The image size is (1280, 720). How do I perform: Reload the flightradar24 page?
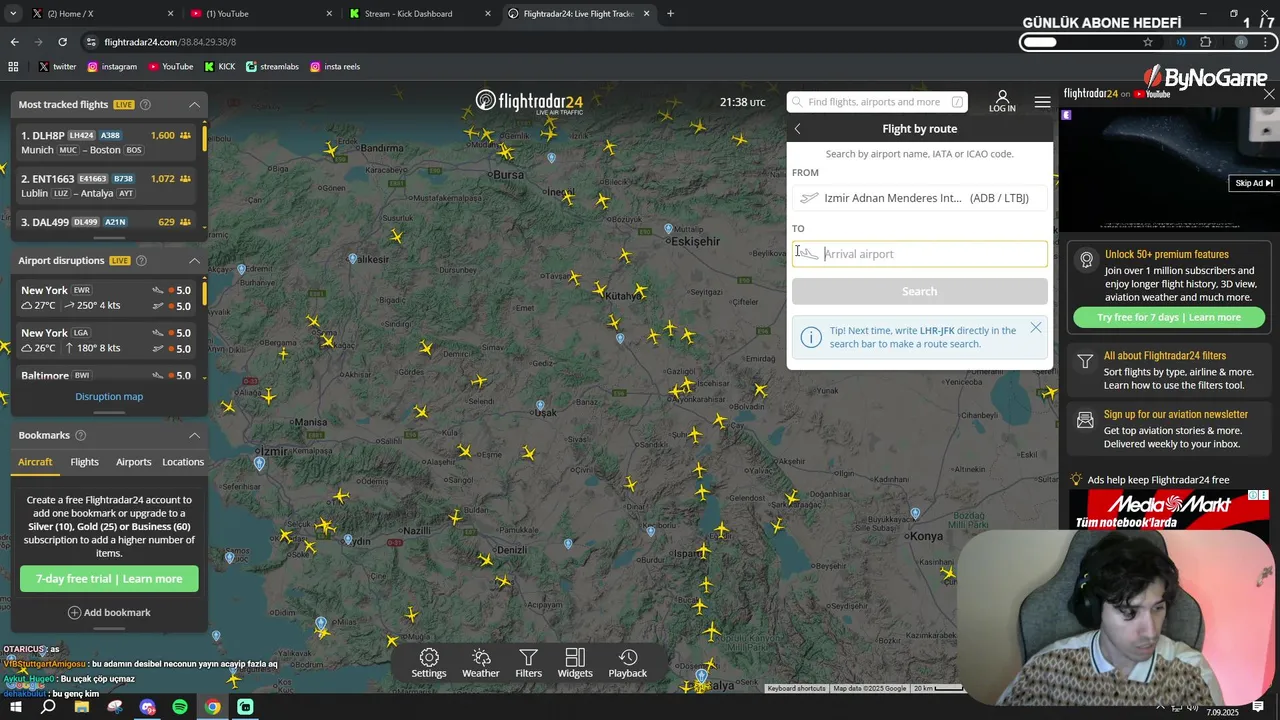62,42
